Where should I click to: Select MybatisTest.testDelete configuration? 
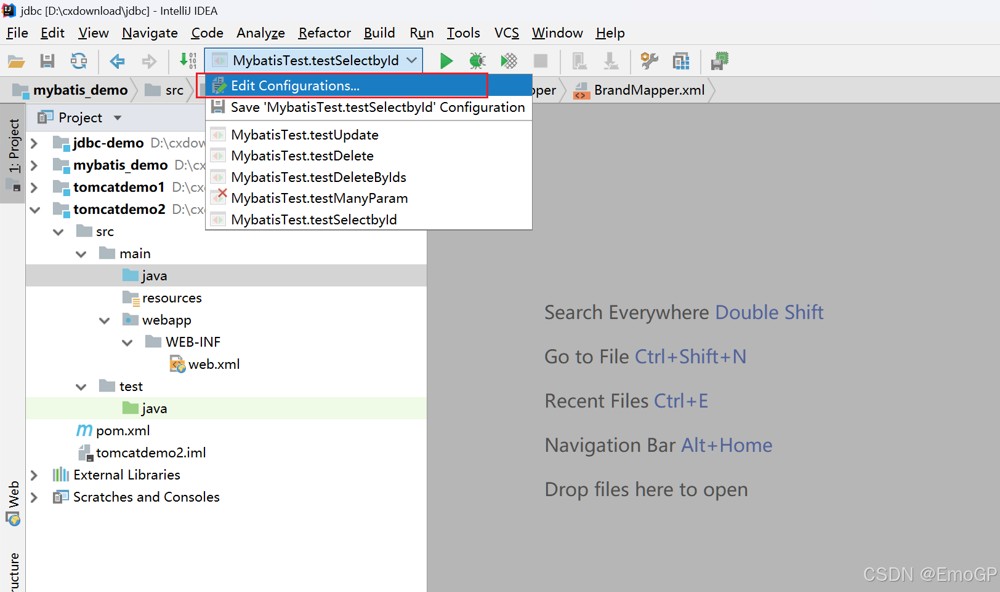pos(369,156)
